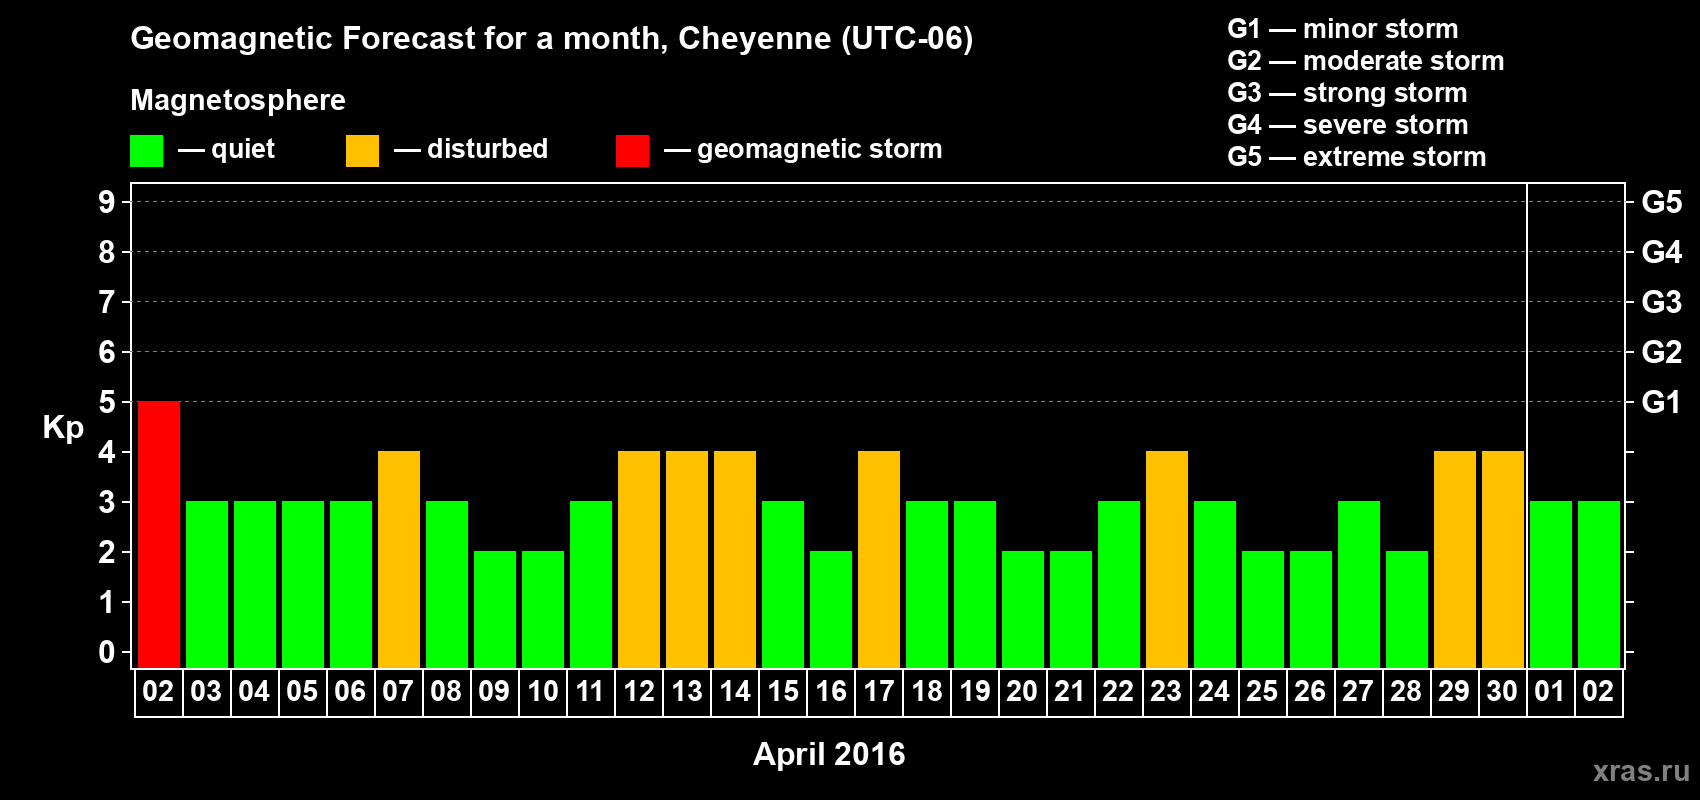
Task: Click the green bar for May 01
Action: click(x=1551, y=585)
